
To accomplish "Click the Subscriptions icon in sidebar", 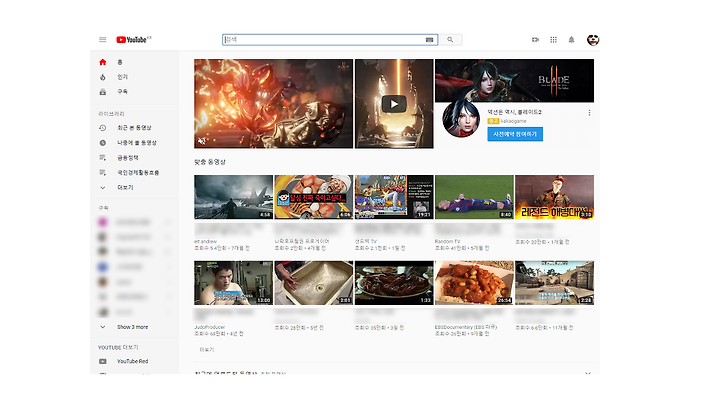I will (x=103, y=92).
